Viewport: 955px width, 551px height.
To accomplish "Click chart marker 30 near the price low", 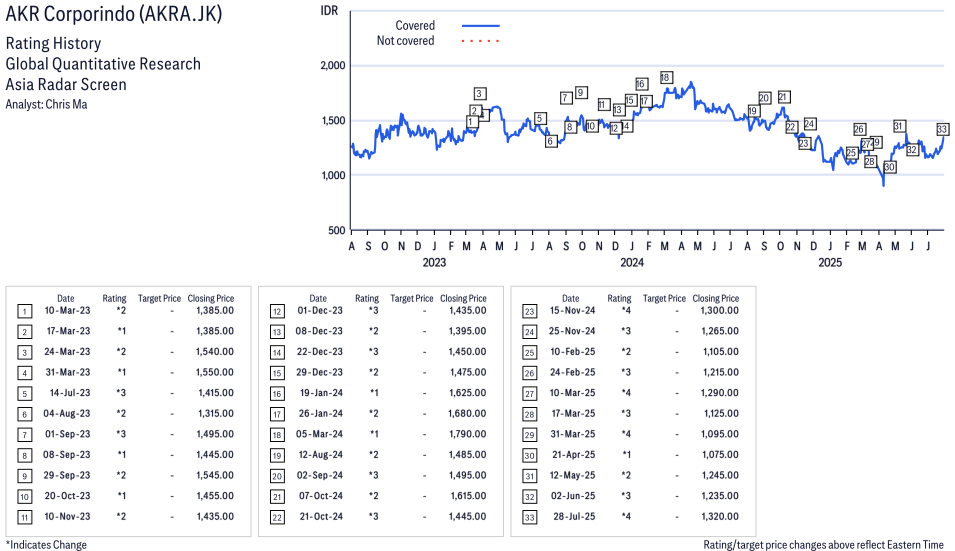I will (889, 167).
